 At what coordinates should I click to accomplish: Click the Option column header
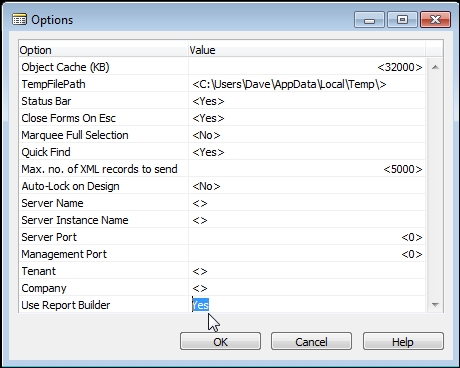point(35,50)
